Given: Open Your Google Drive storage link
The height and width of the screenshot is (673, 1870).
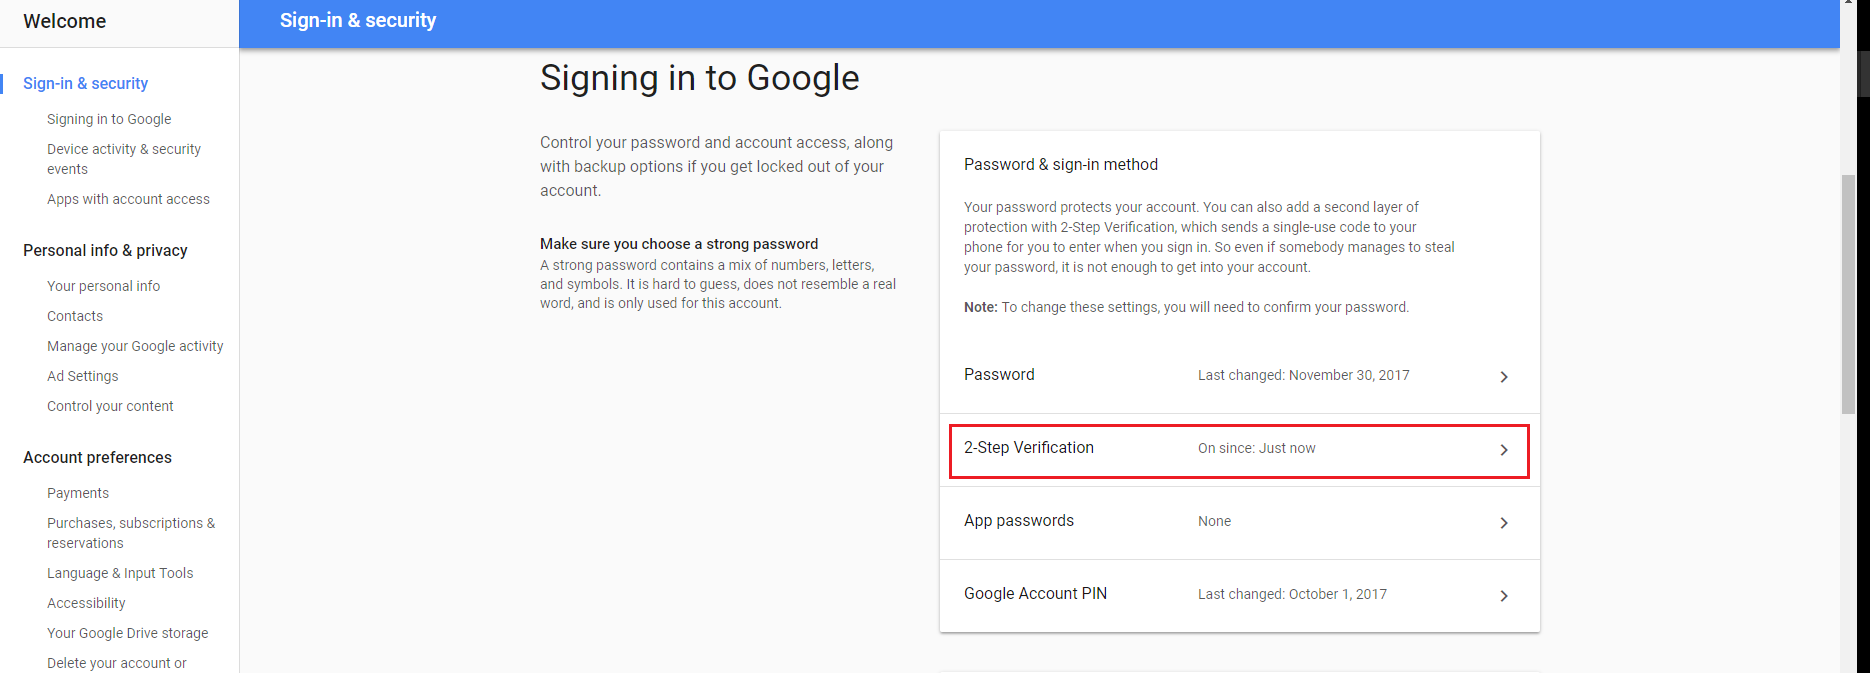Looking at the screenshot, I should tap(127, 633).
